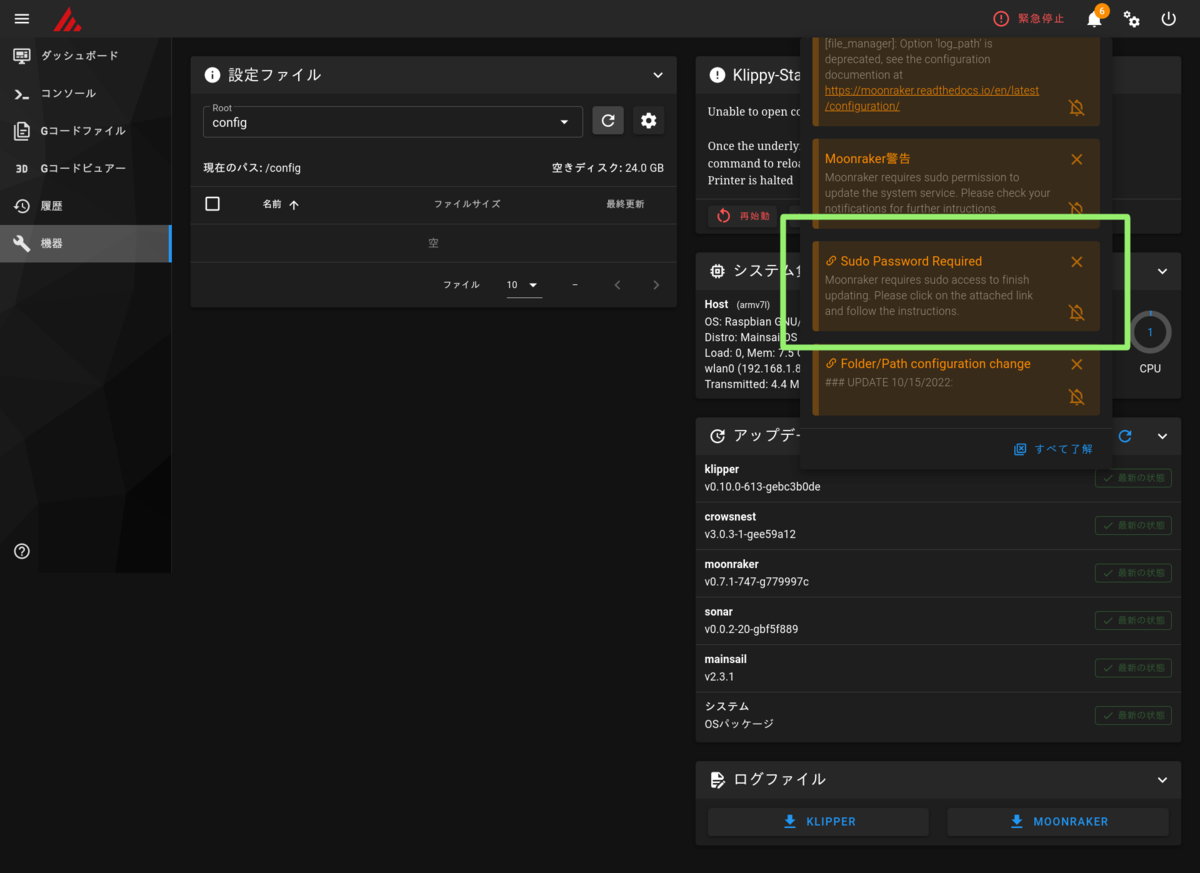Viewport: 1200px width, 873px height.
Task: Open the power menu icon
Action: point(1169,19)
